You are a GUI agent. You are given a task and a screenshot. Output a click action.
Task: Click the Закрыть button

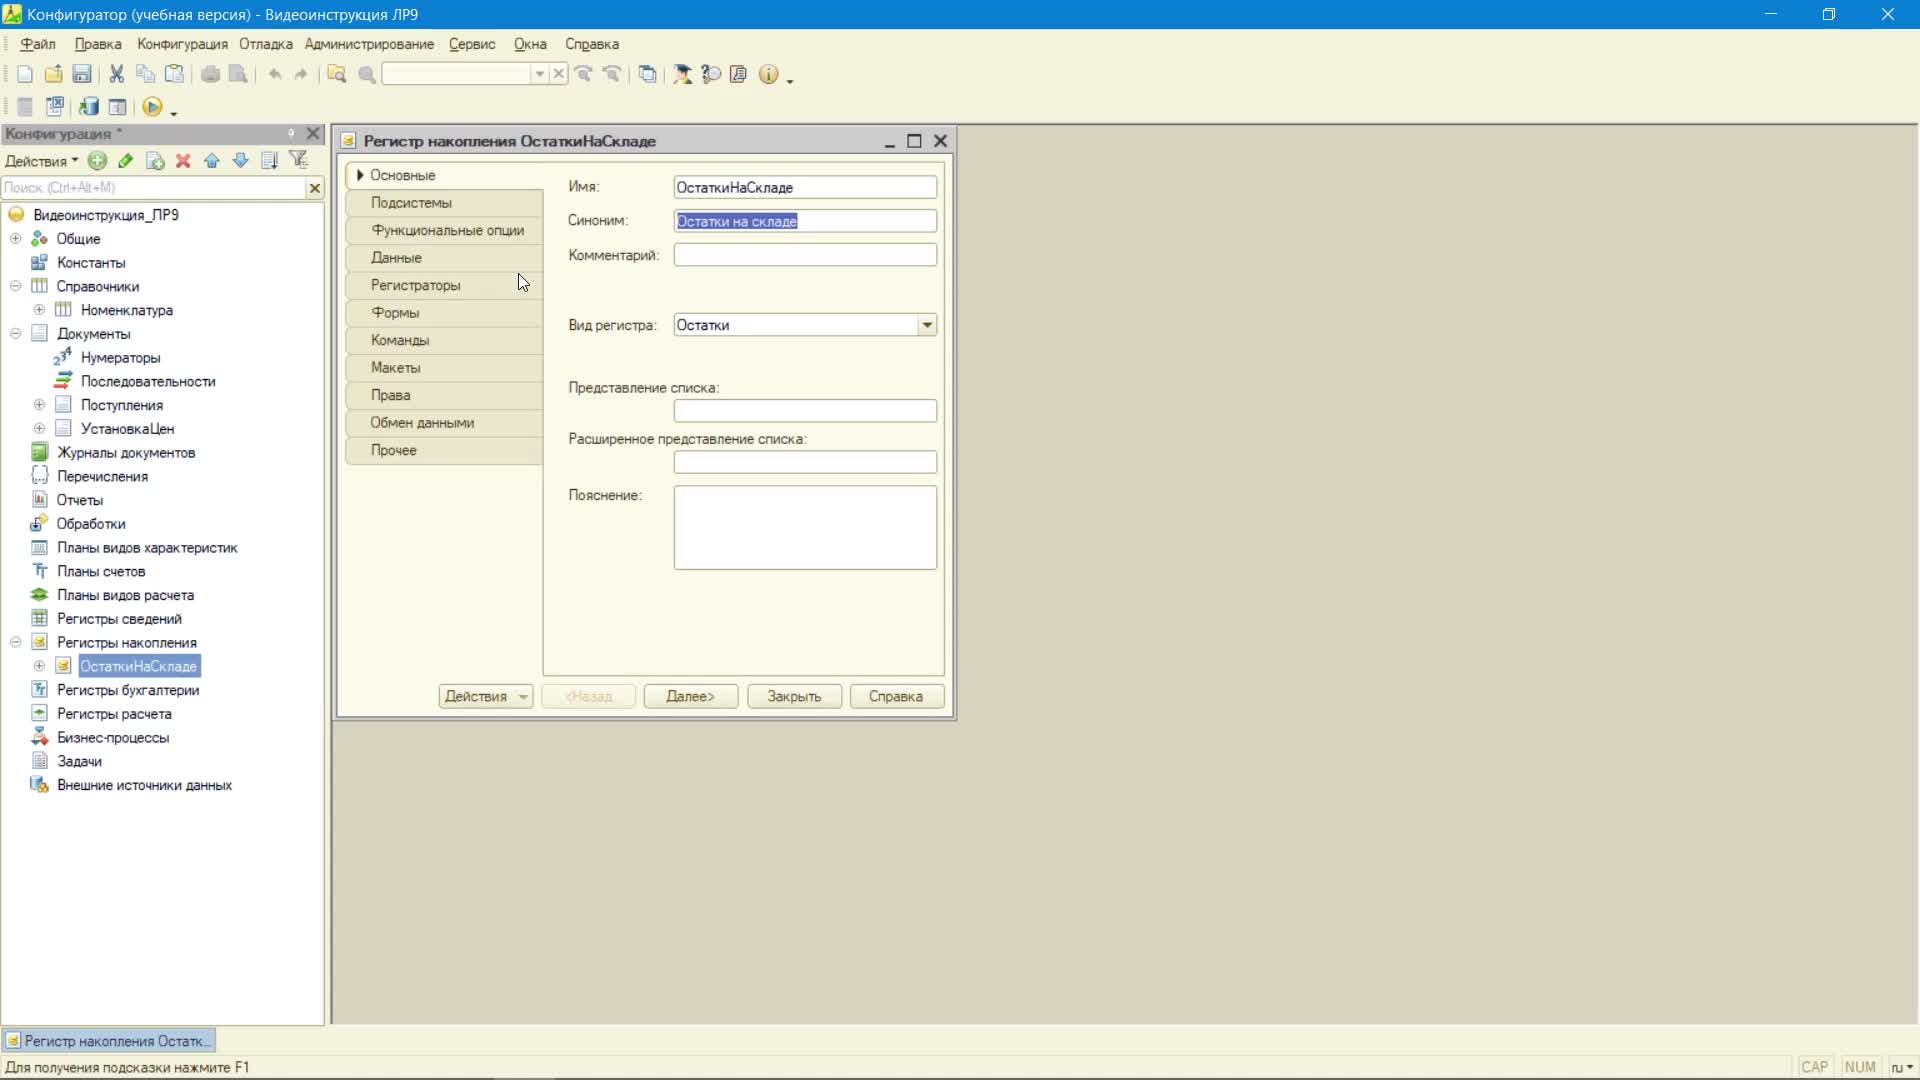[794, 697]
